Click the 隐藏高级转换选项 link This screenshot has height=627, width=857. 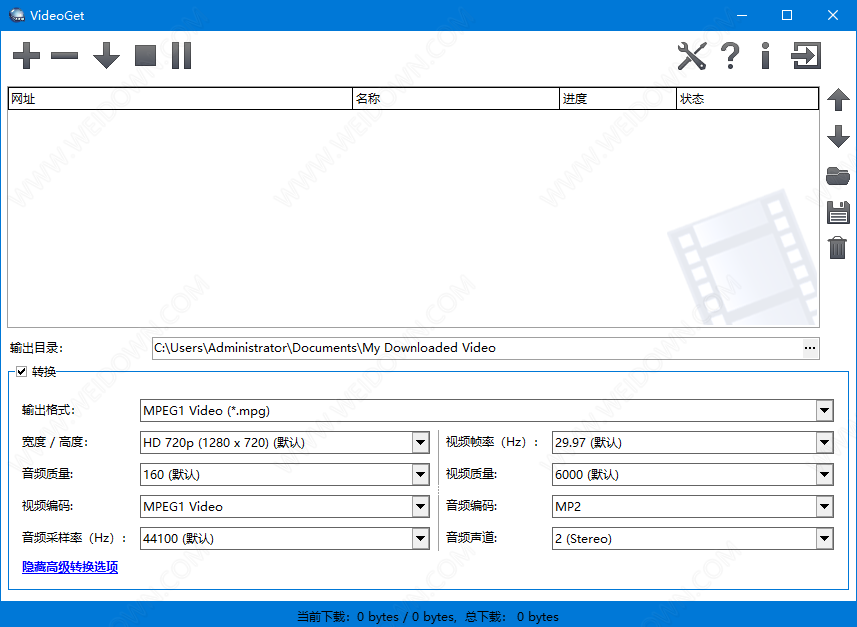click(70, 567)
